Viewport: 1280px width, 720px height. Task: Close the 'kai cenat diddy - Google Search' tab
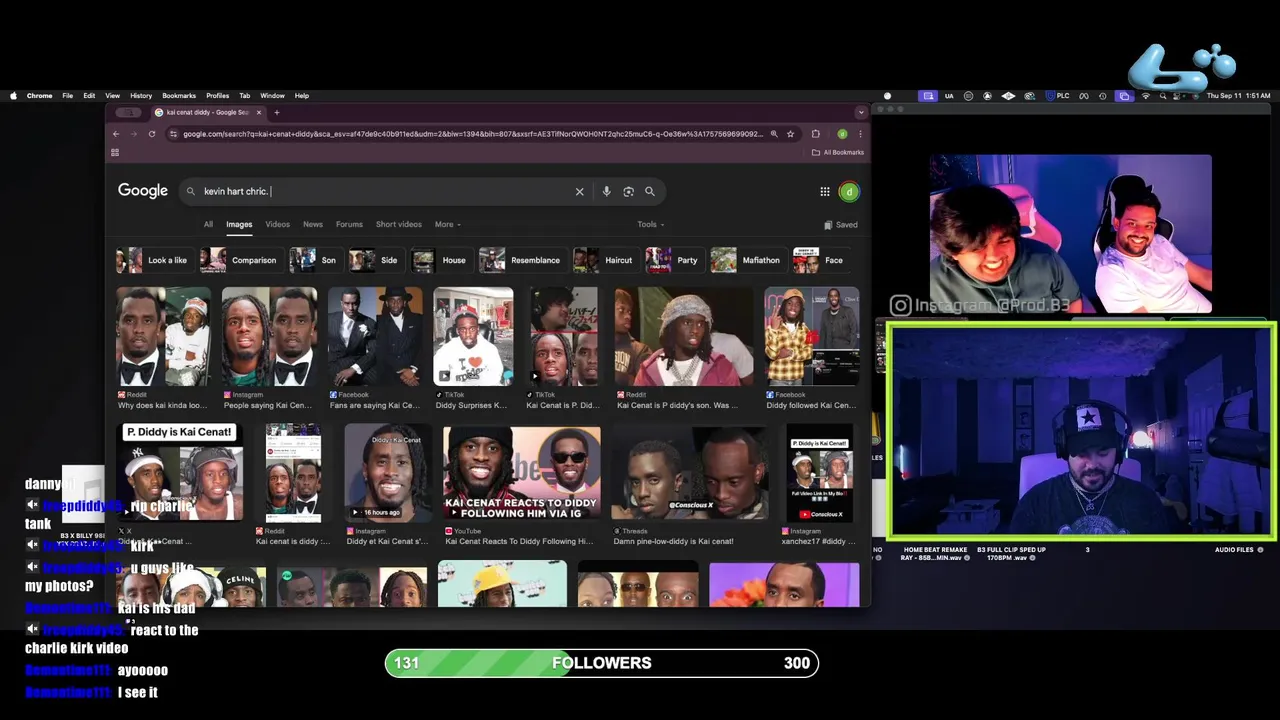point(259,112)
